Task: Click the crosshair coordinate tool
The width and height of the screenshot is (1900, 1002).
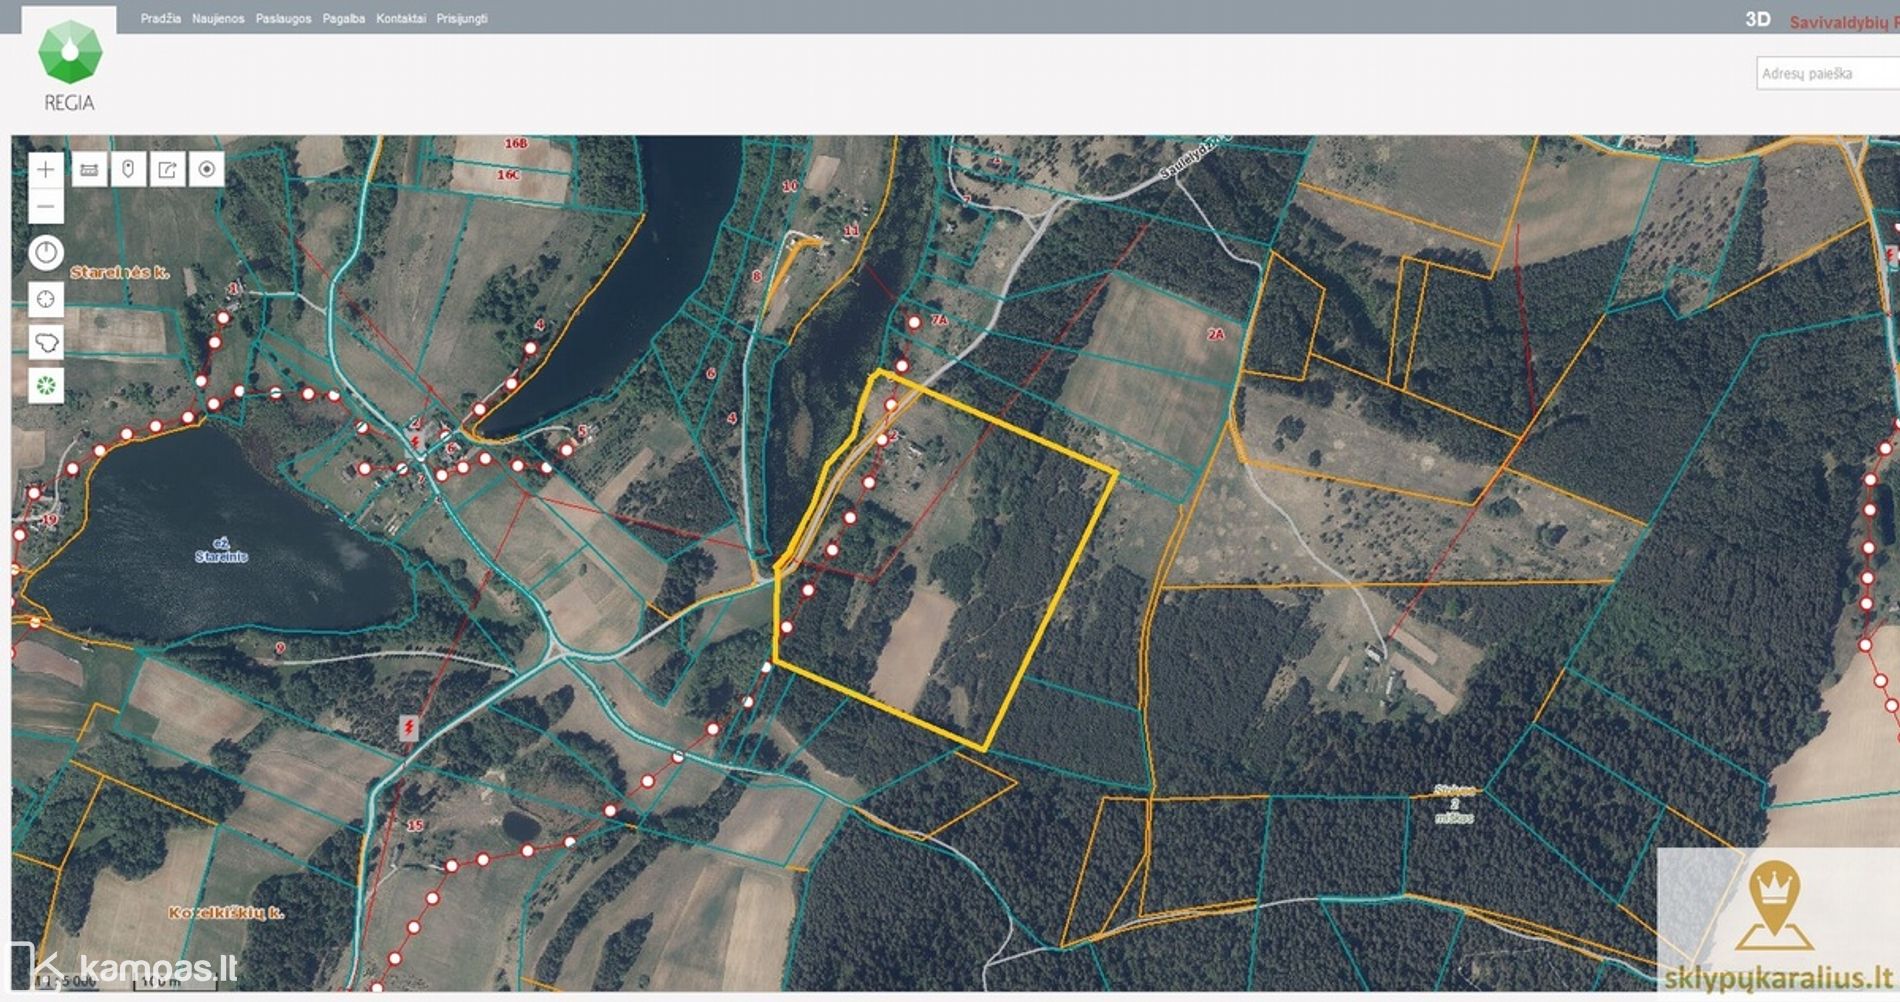Action: pyautogui.click(x=46, y=299)
